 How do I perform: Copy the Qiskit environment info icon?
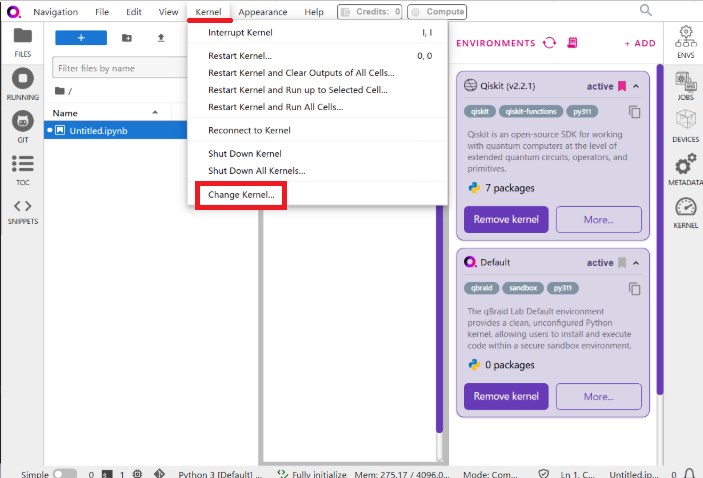634,112
